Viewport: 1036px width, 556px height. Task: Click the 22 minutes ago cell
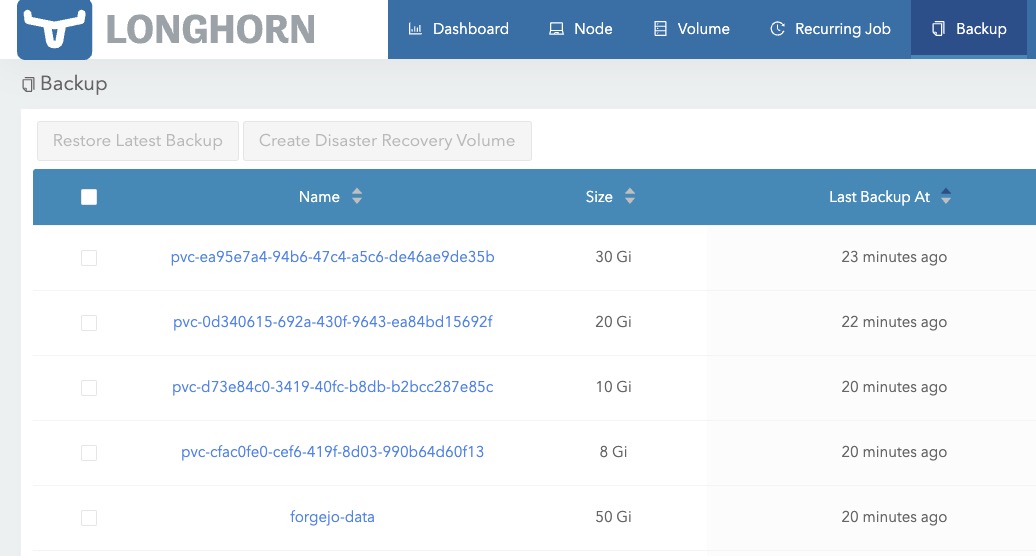click(894, 322)
